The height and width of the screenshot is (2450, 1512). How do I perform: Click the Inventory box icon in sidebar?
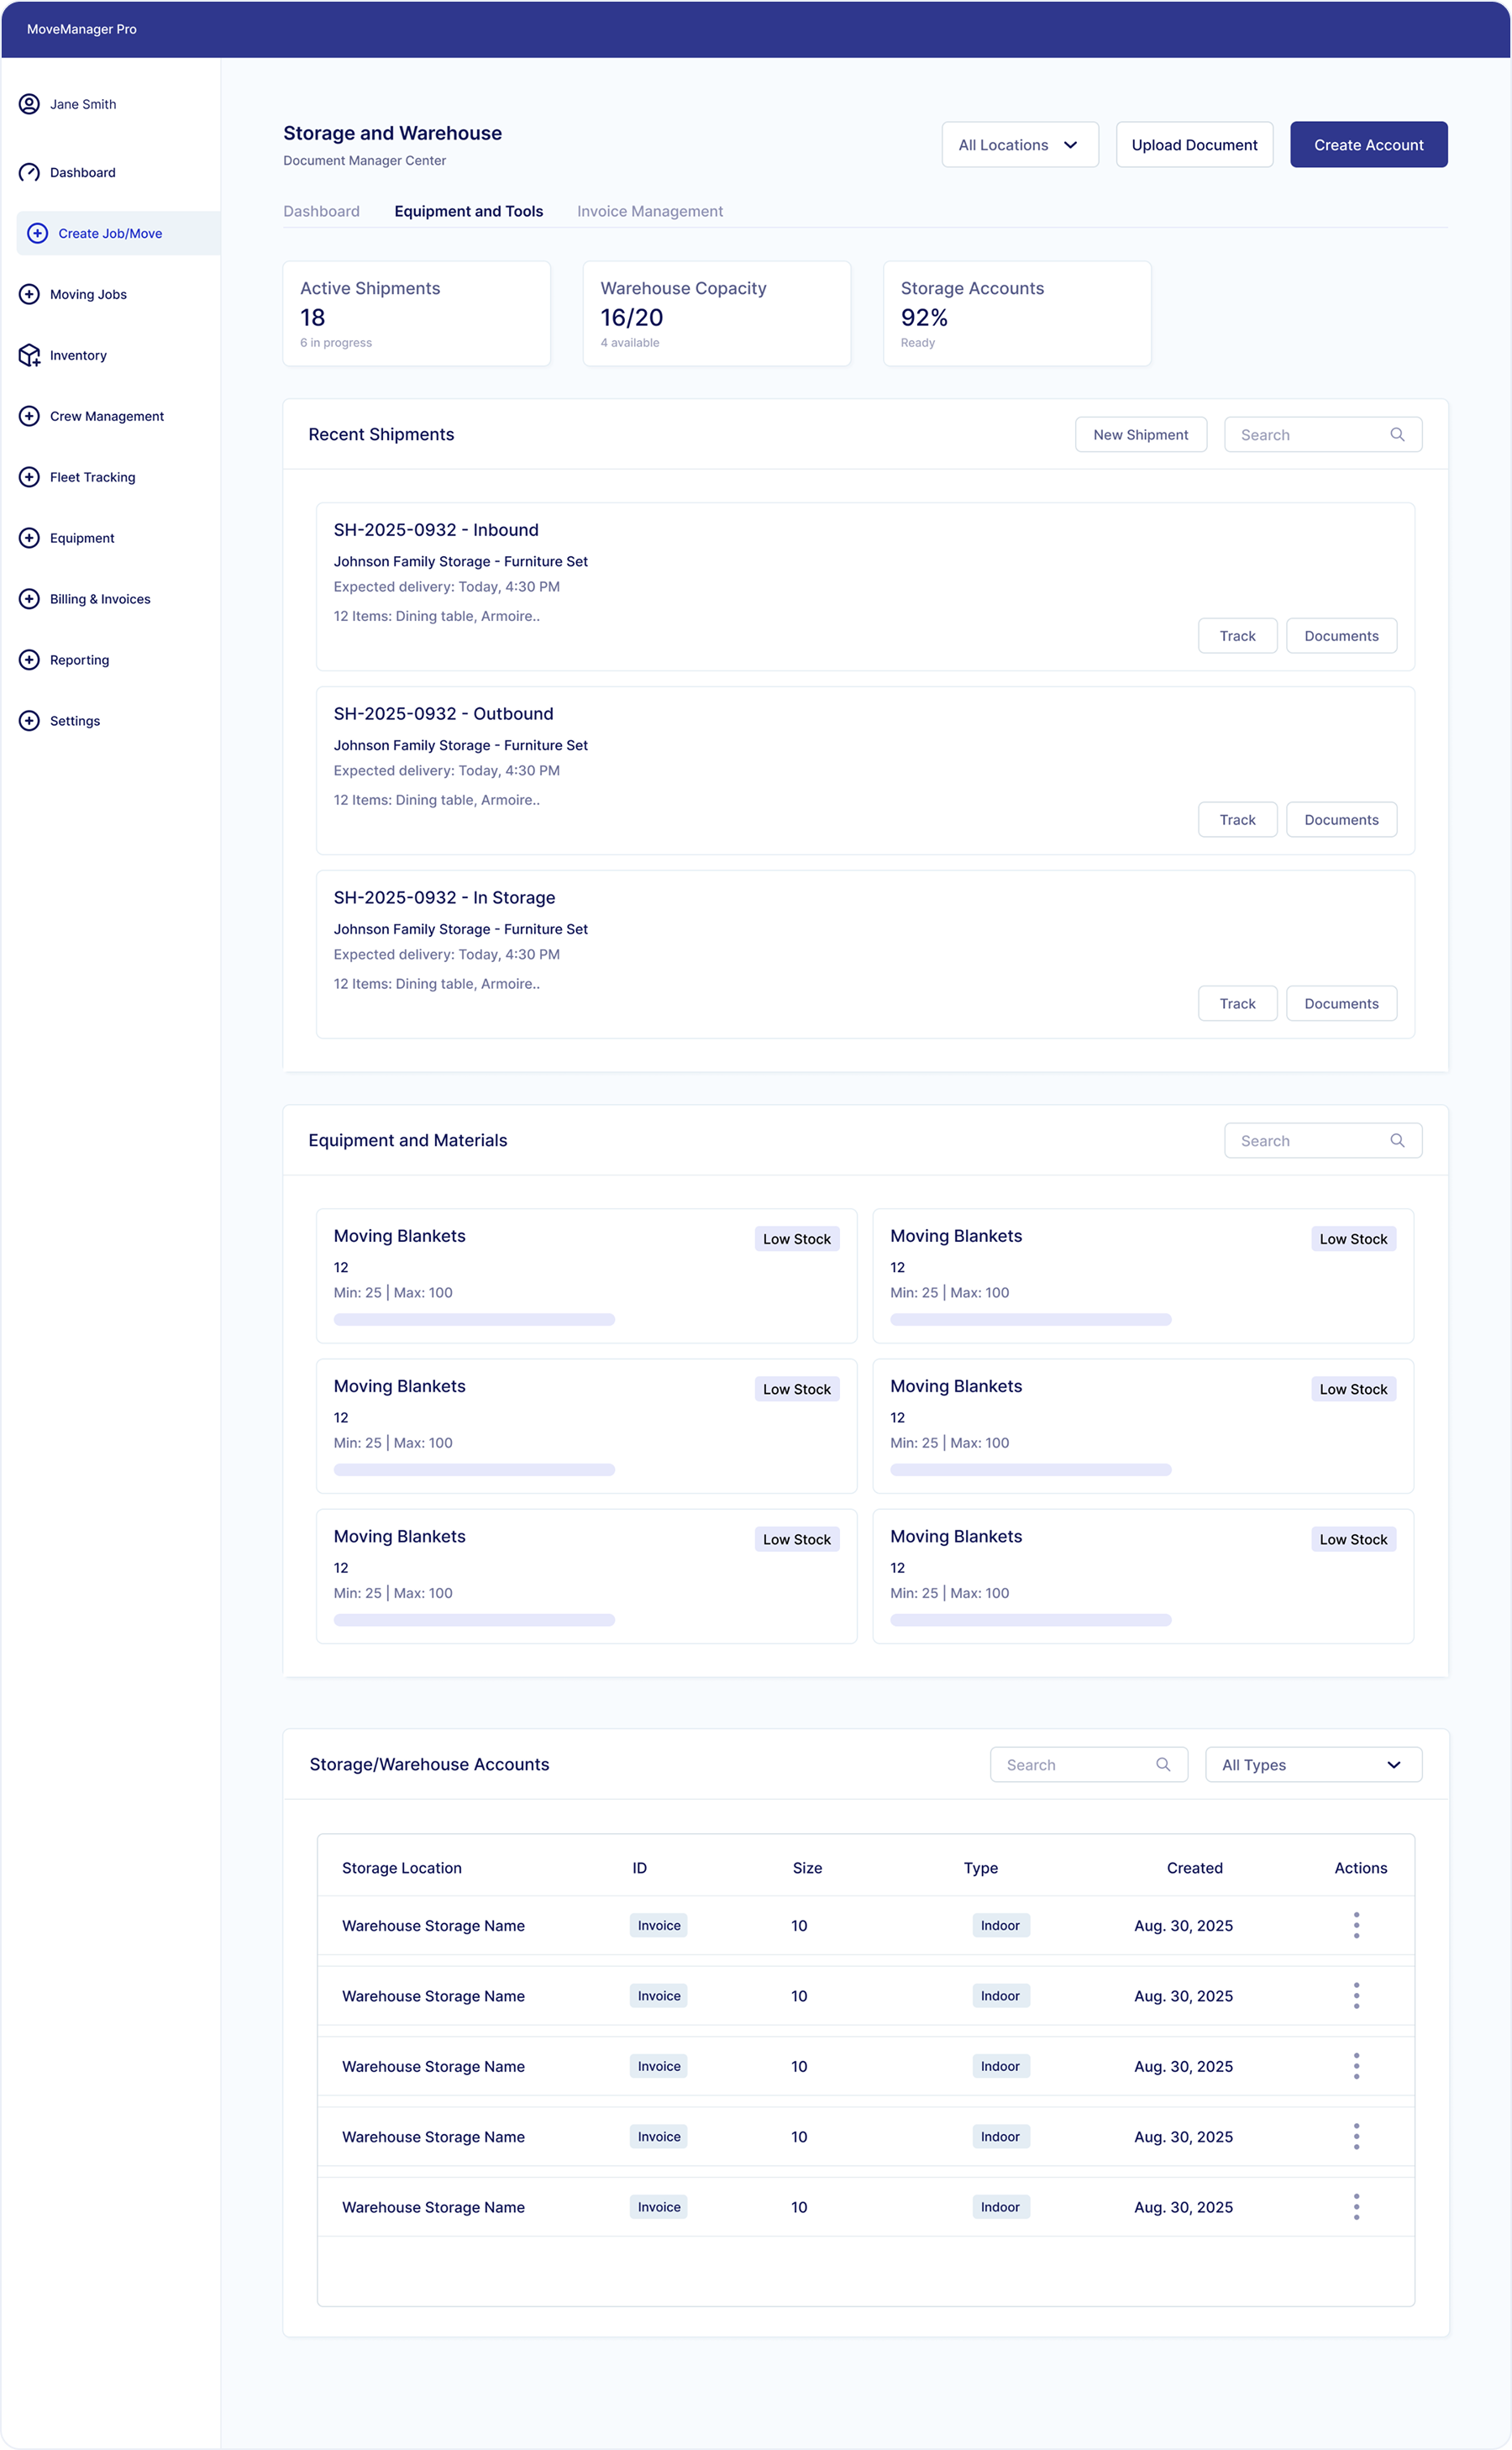point(29,356)
